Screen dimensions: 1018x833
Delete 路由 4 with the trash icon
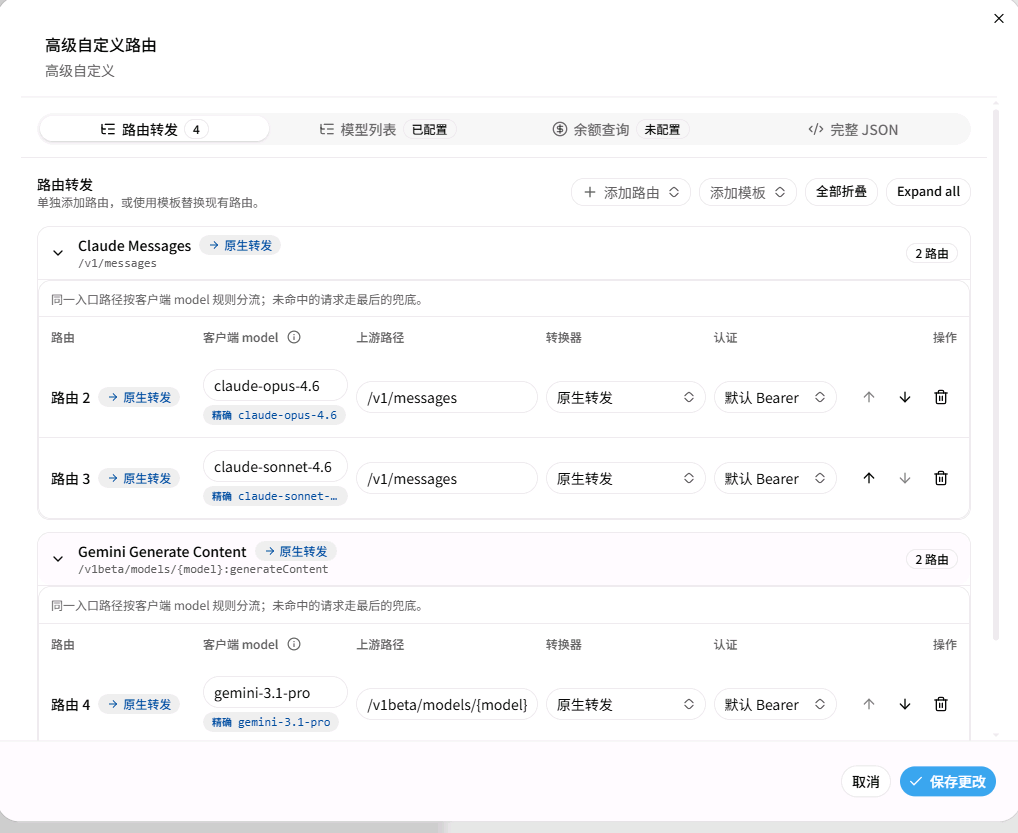coord(941,704)
